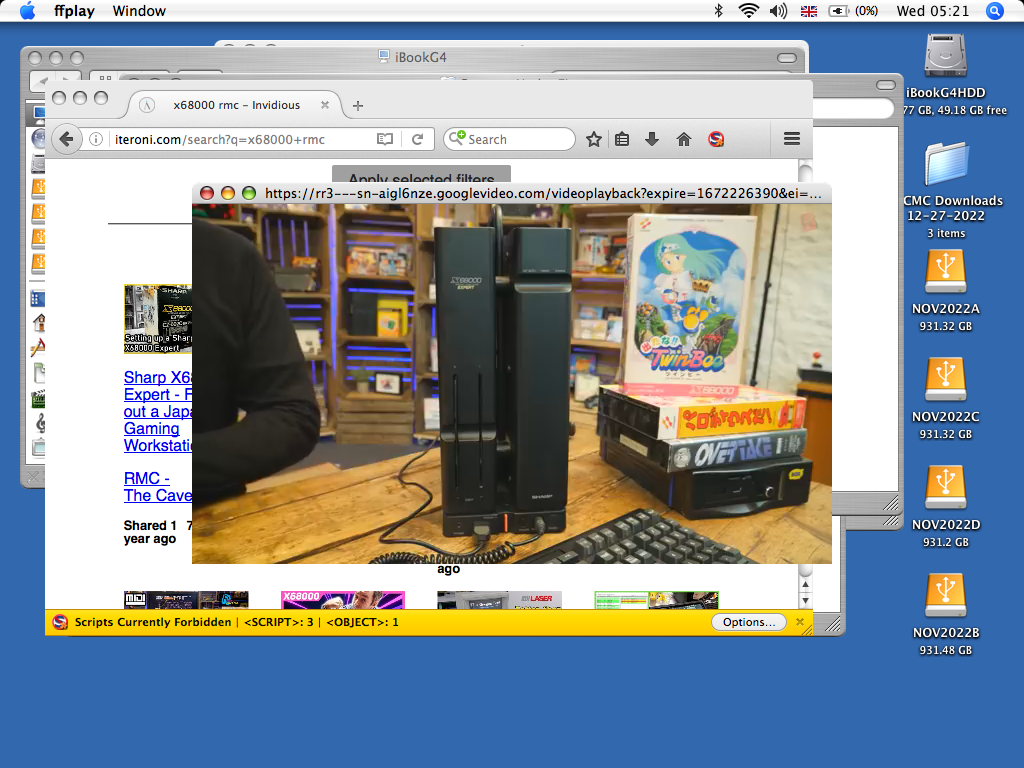This screenshot has height=768, width=1024.
Task: Toggle the iBookG4 window toolbar pill
Action: coord(787,57)
